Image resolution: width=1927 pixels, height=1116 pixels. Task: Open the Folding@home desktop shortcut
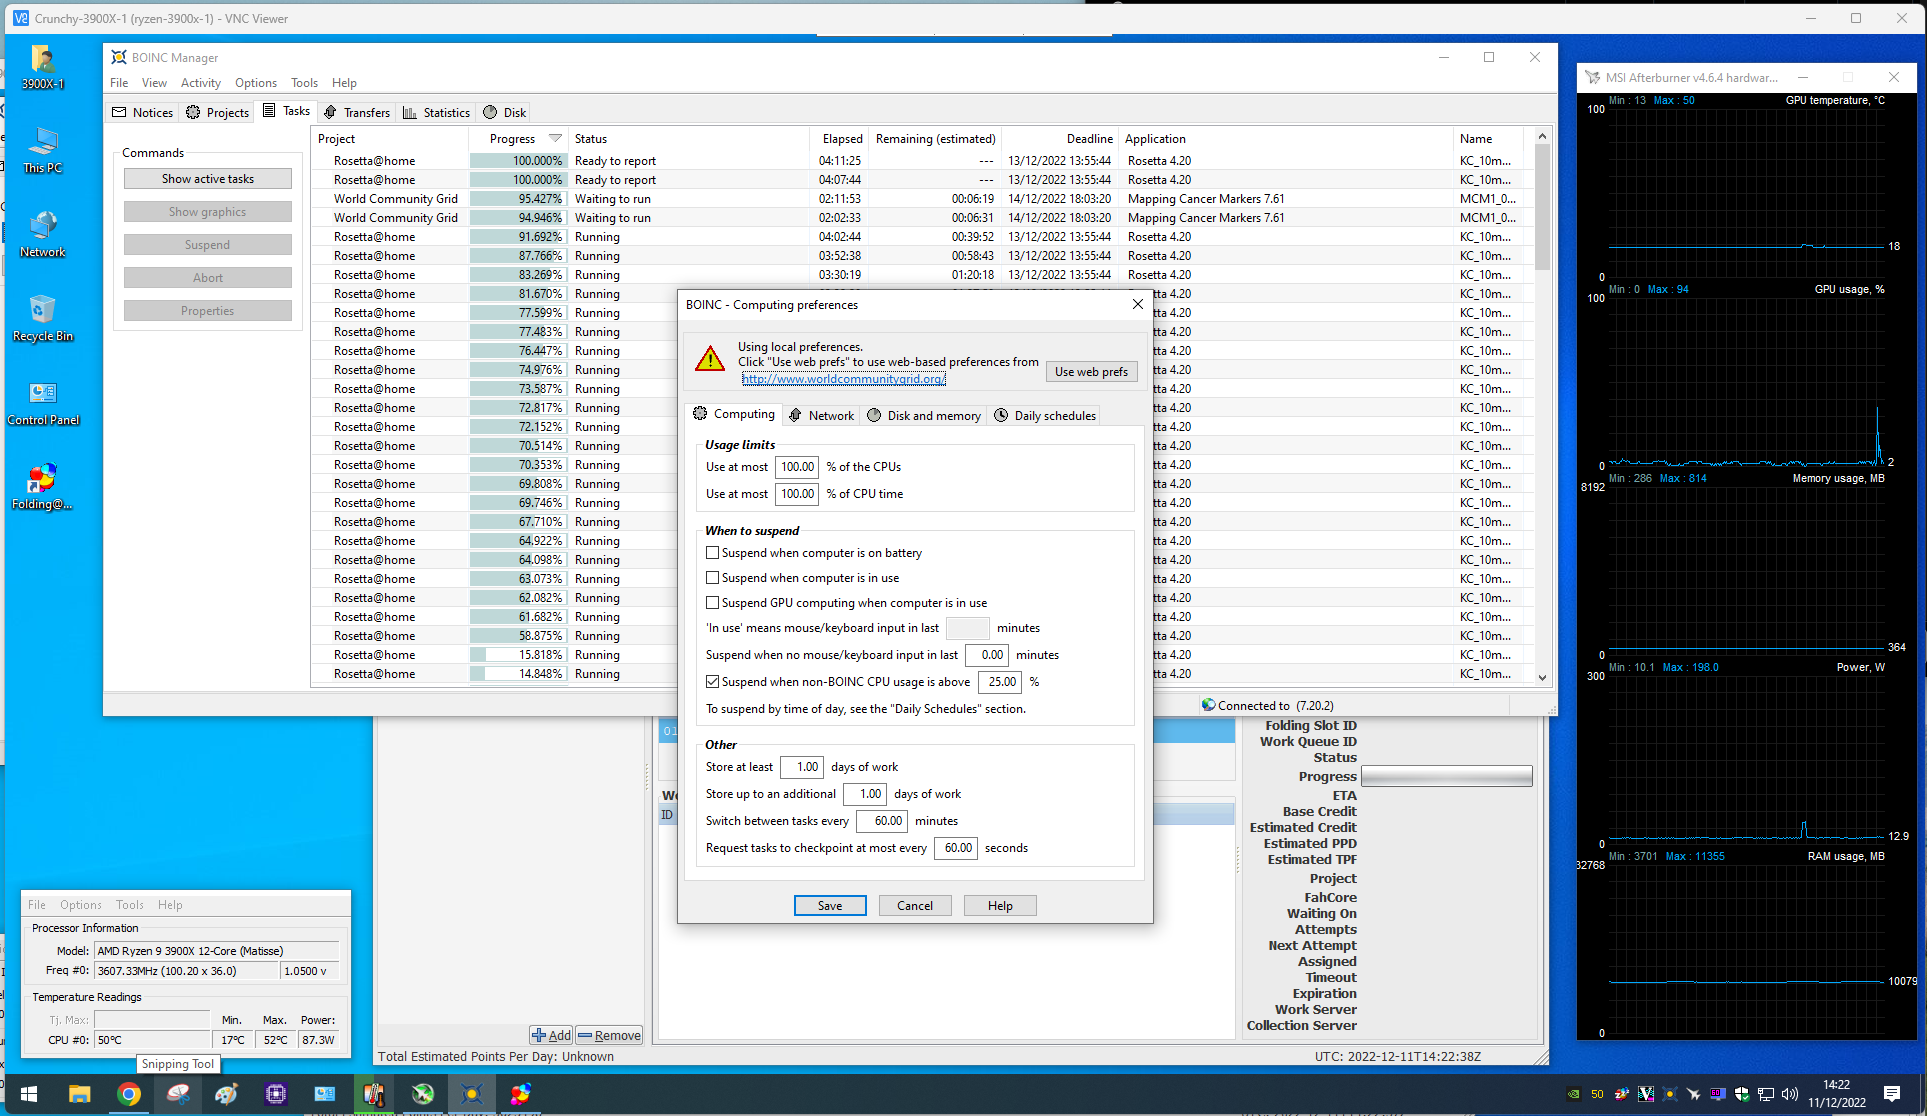tap(43, 487)
